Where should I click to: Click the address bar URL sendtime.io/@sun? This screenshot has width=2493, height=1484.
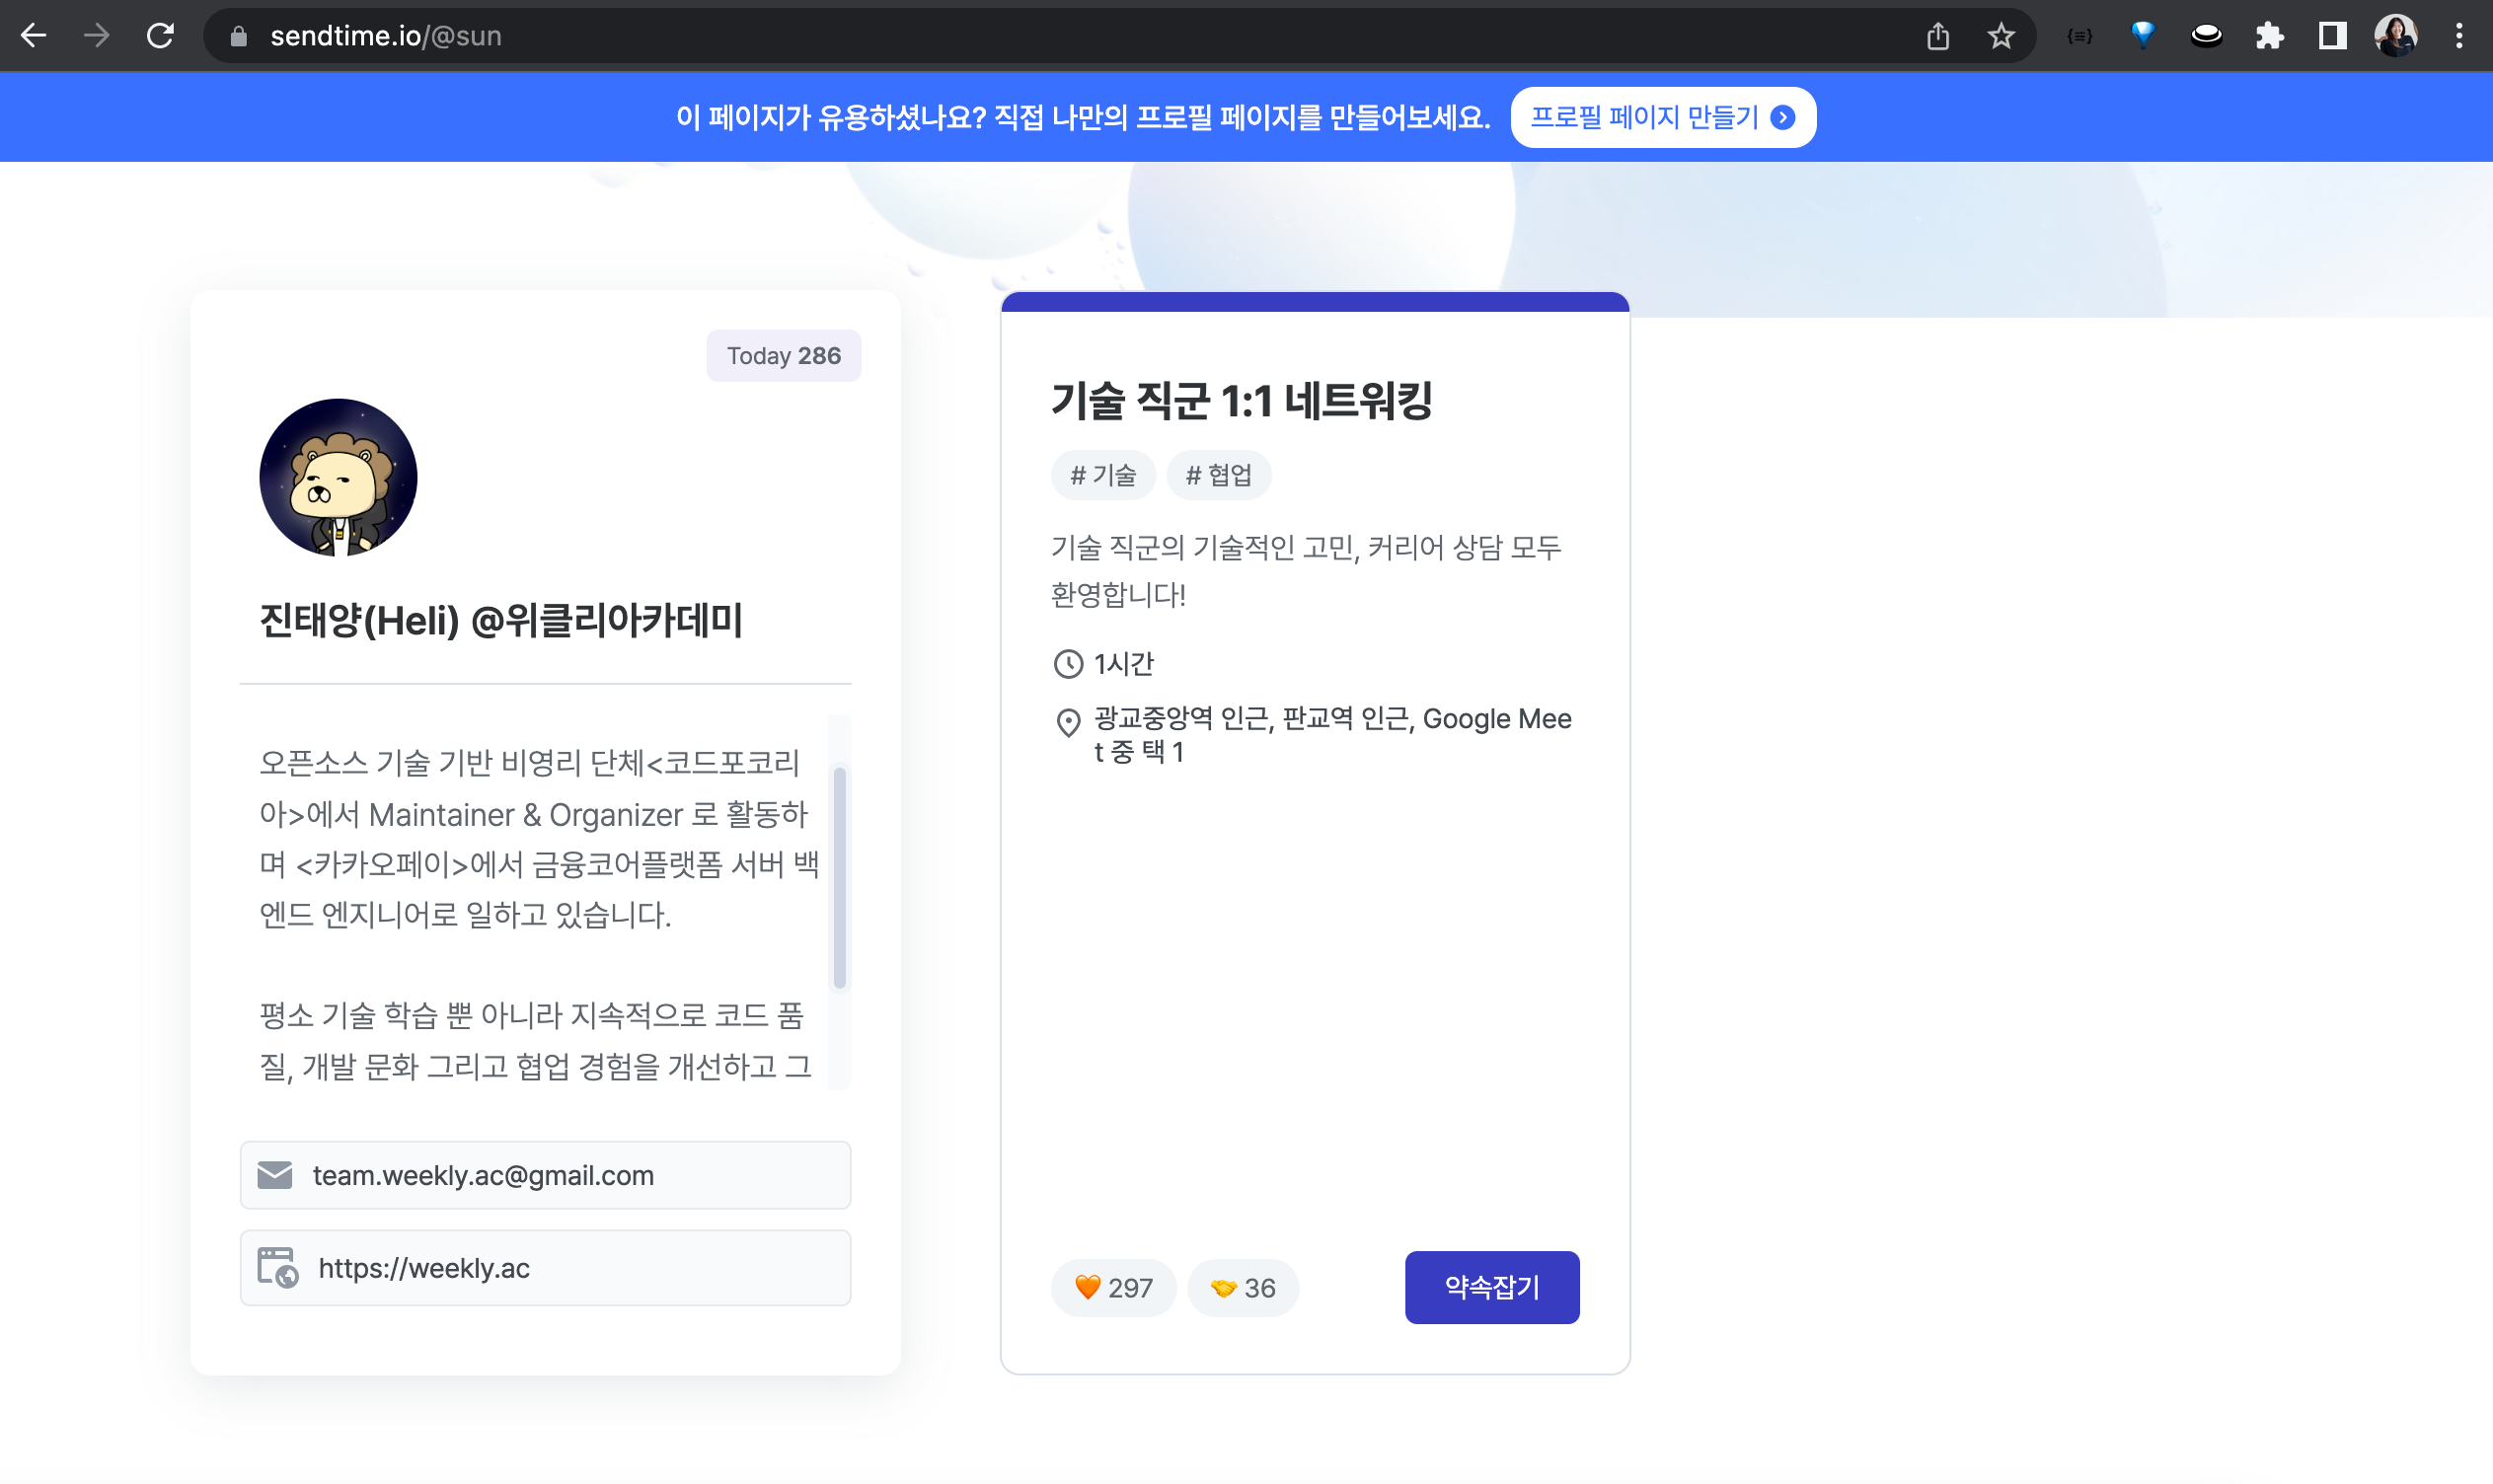(x=386, y=36)
